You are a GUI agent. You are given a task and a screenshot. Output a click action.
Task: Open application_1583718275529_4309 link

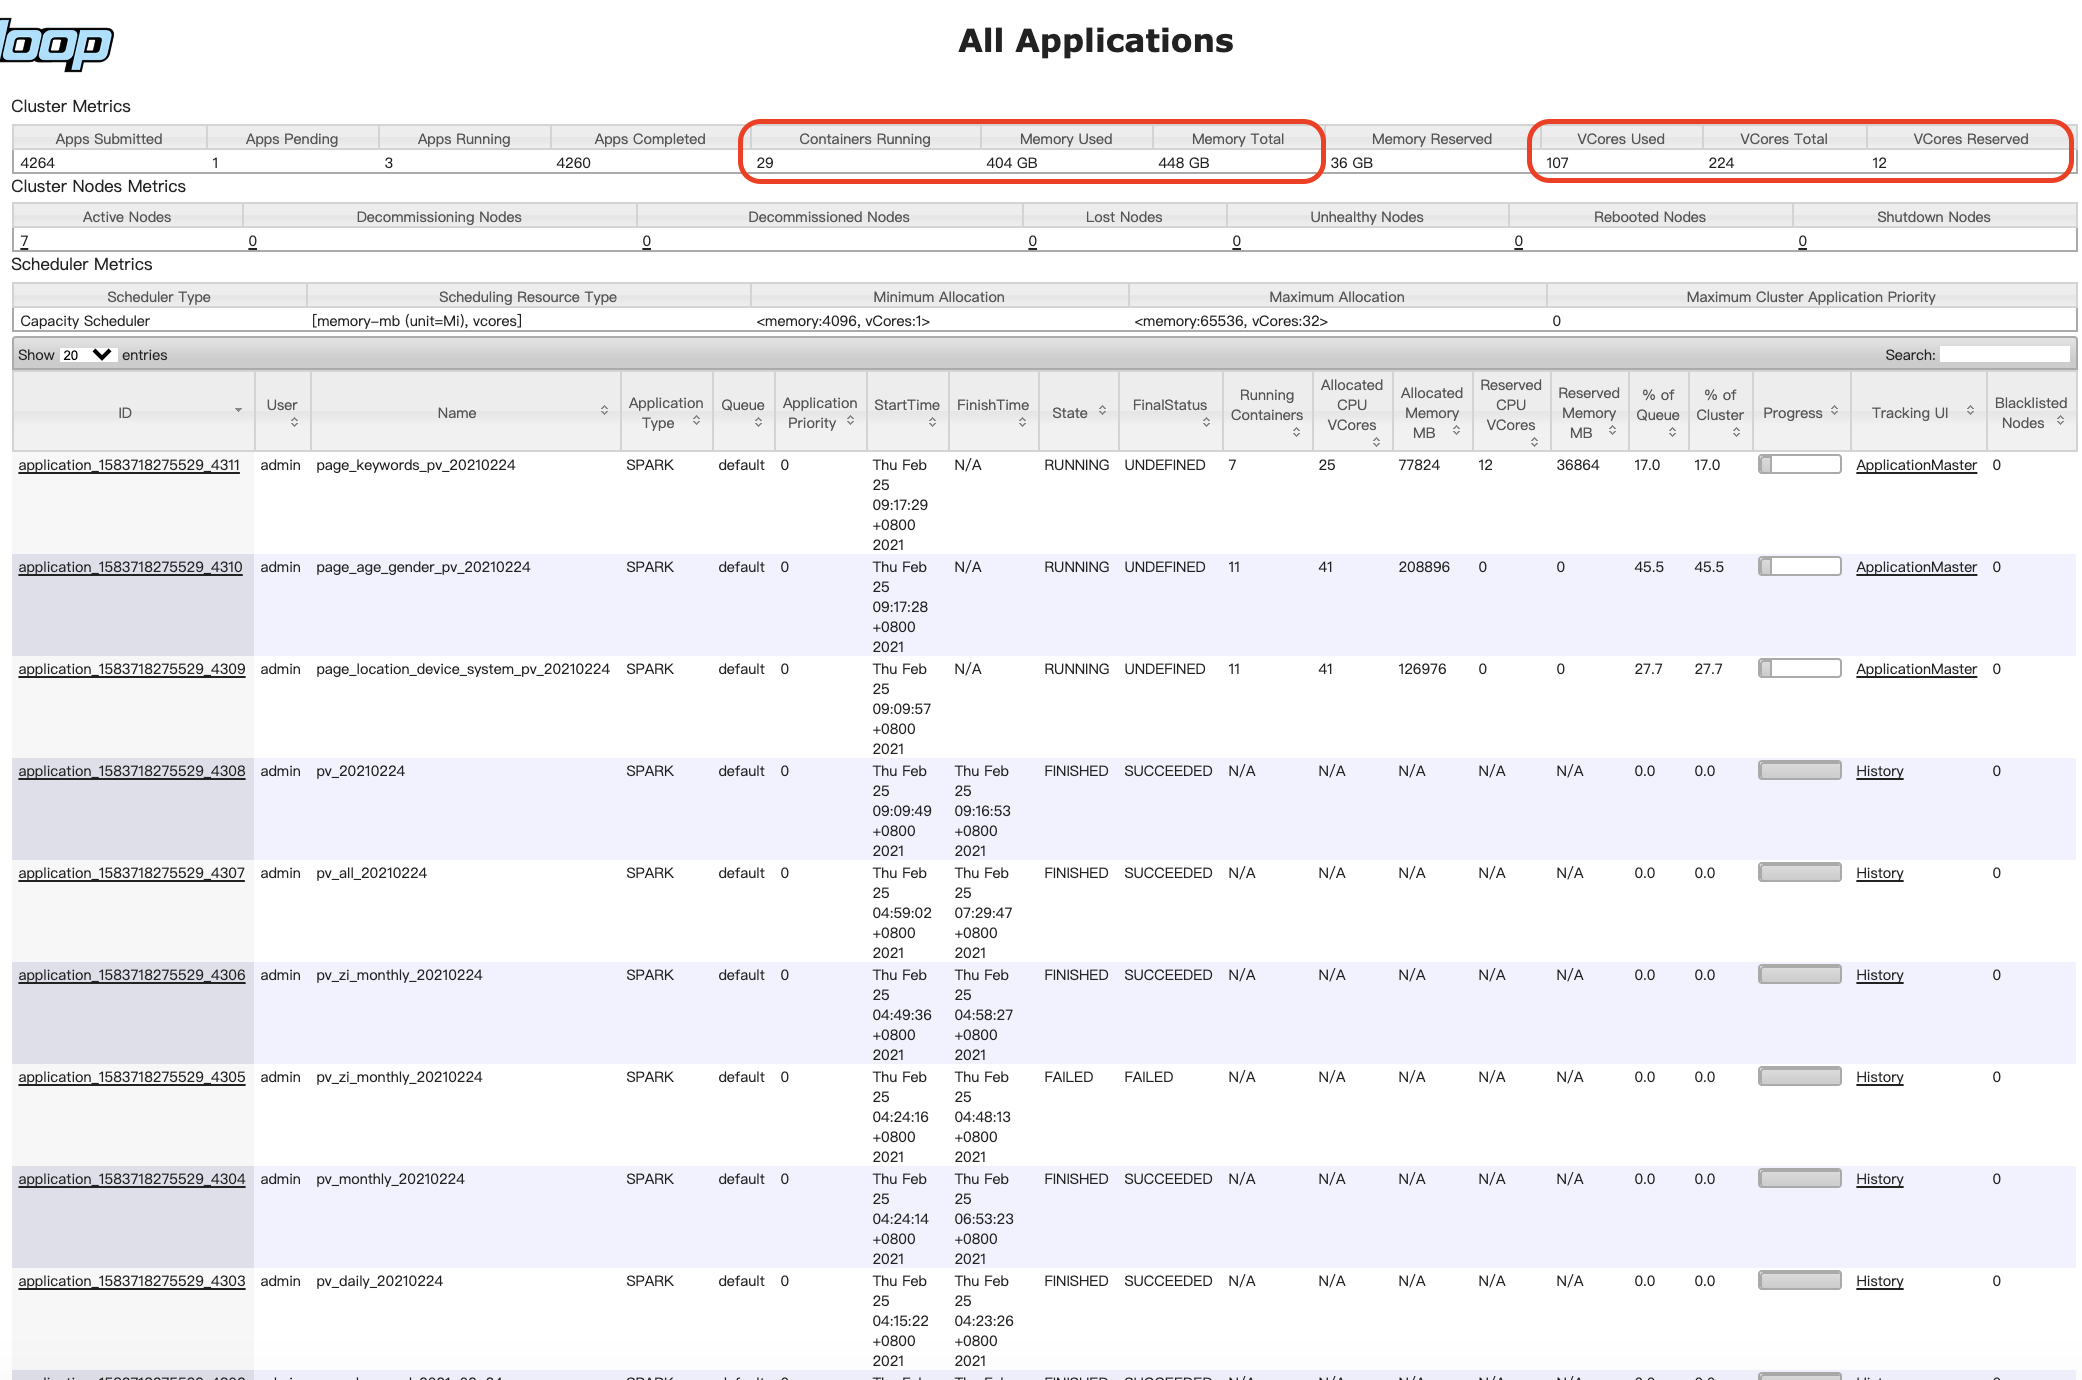(x=131, y=669)
